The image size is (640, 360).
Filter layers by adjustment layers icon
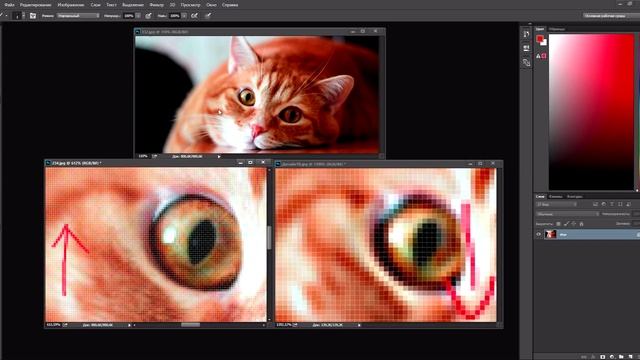tap(604, 204)
